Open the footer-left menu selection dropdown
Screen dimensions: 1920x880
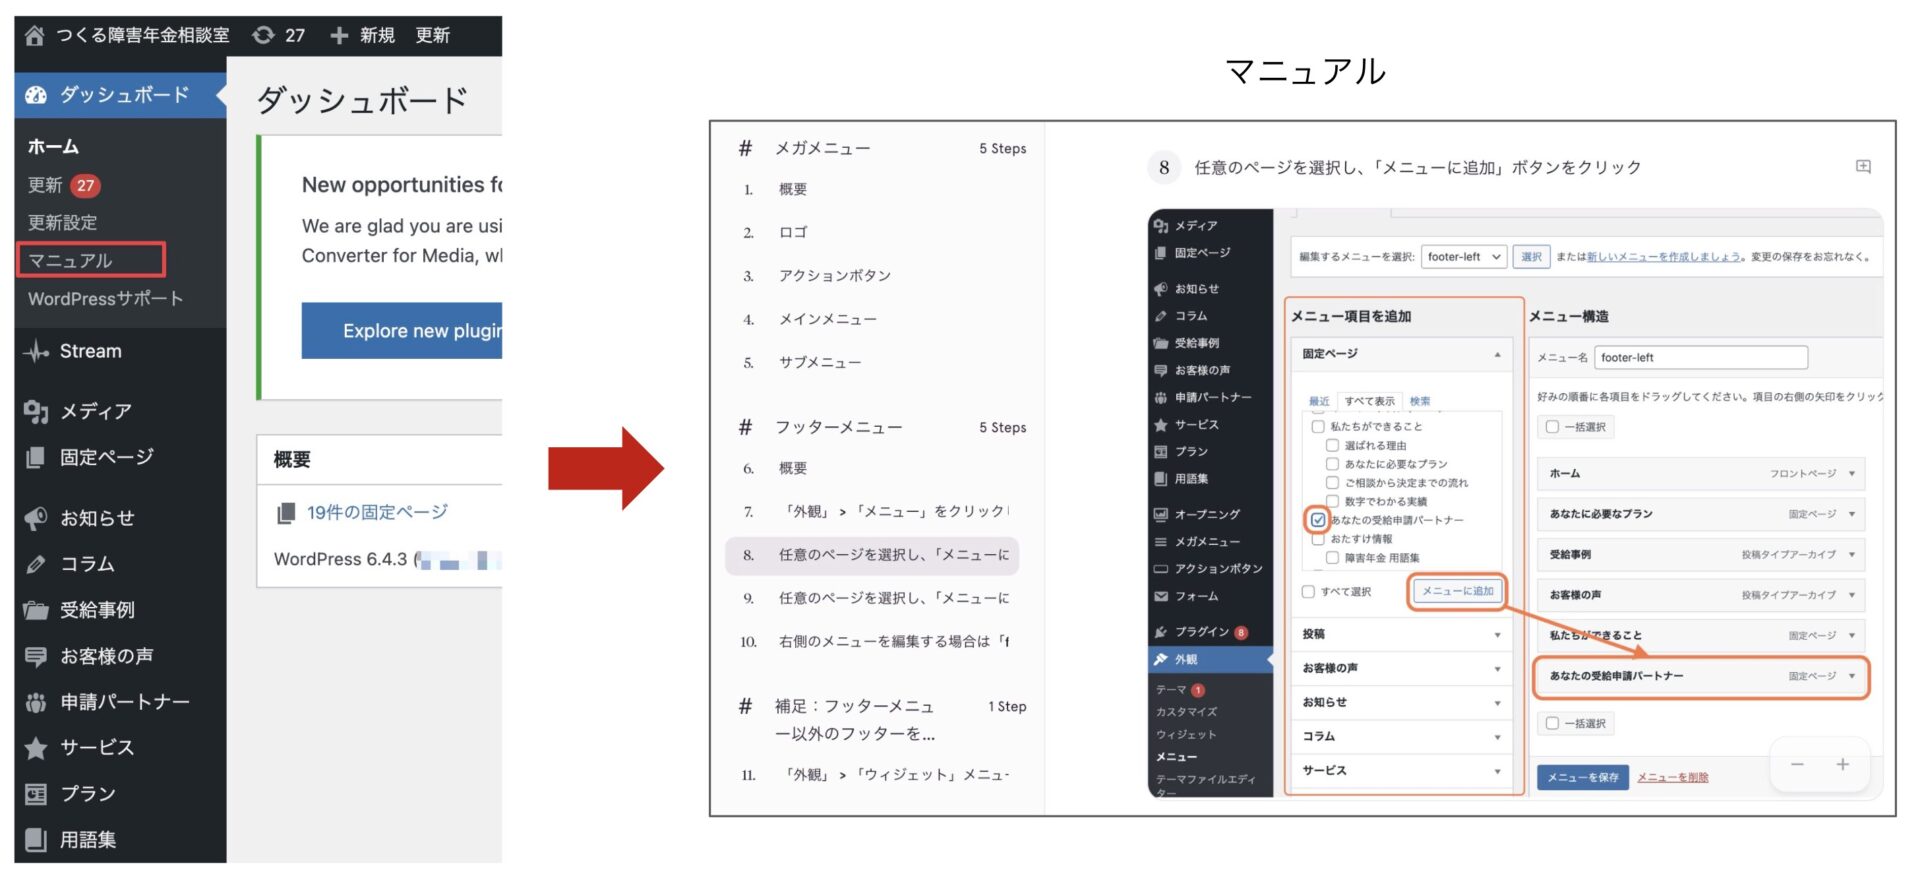click(x=1463, y=257)
